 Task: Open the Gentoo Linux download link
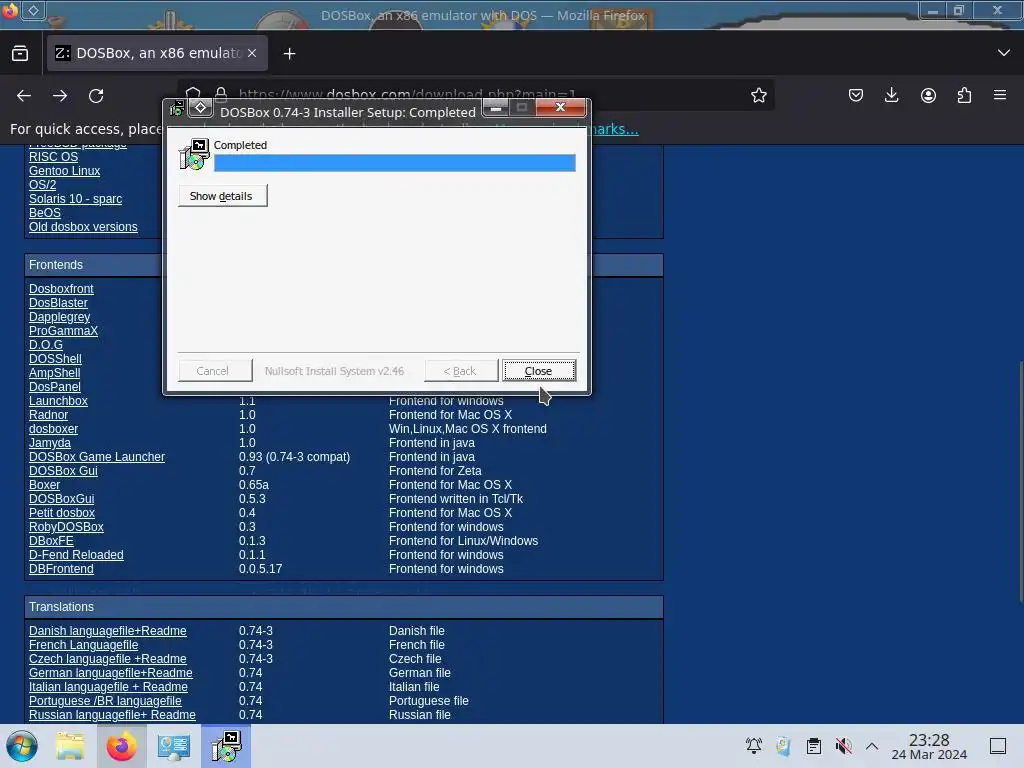coord(65,170)
